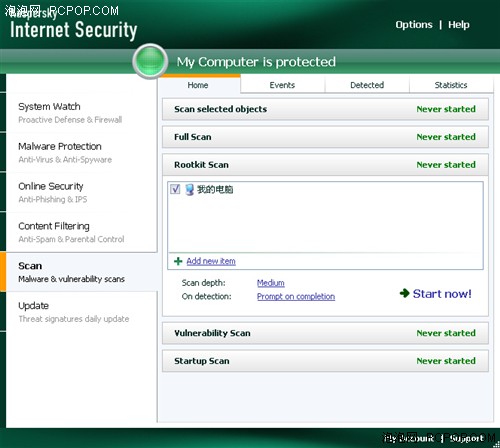
Task: Click the green plus icon beside Add new item
Action: pyautogui.click(x=178, y=261)
